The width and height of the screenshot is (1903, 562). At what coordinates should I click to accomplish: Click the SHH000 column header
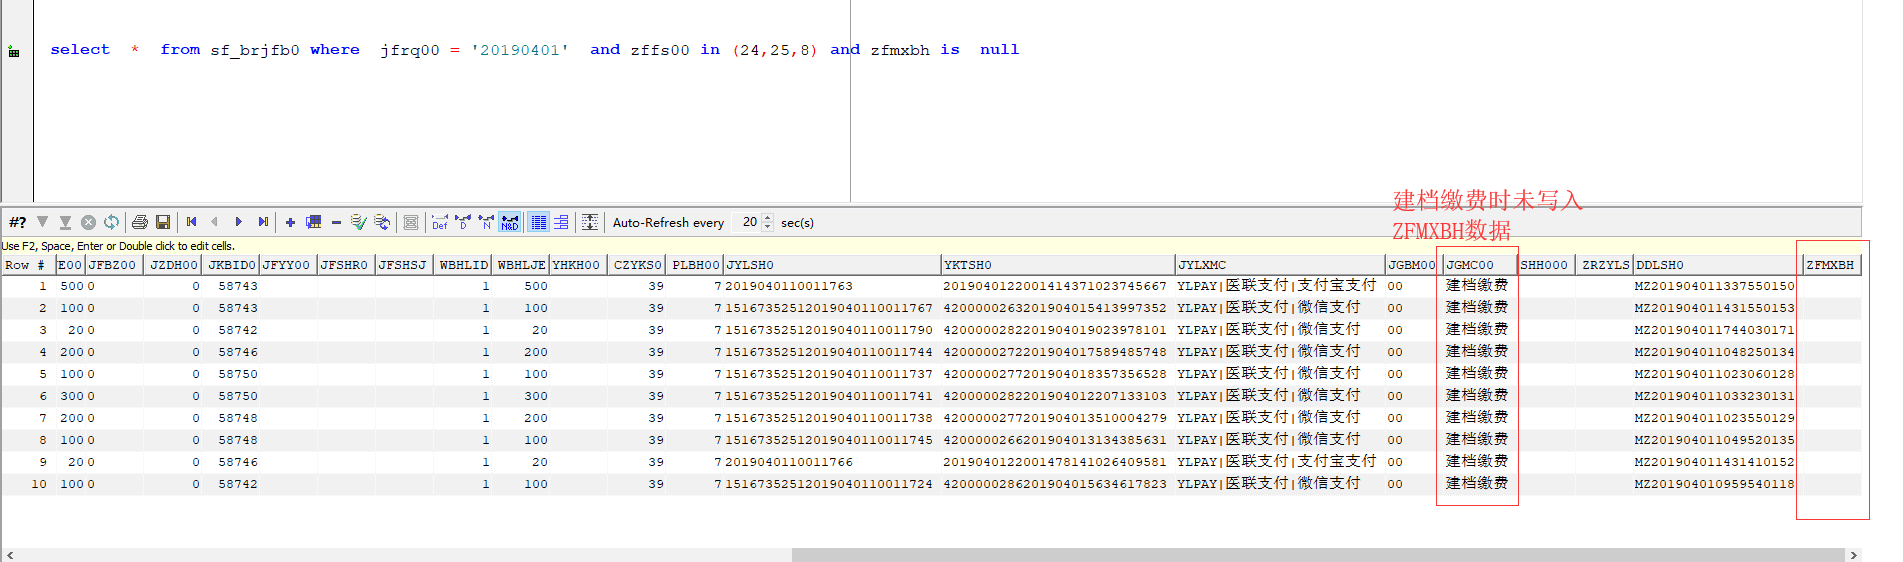[x=1546, y=265]
